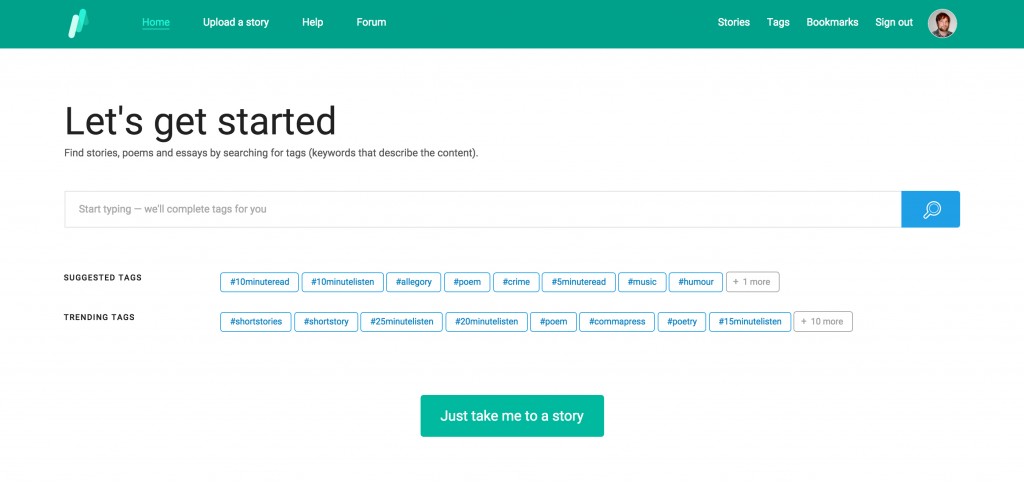Viewport: 1024px width, 486px height.
Task: Click the site logo in header
Action: [77, 23]
